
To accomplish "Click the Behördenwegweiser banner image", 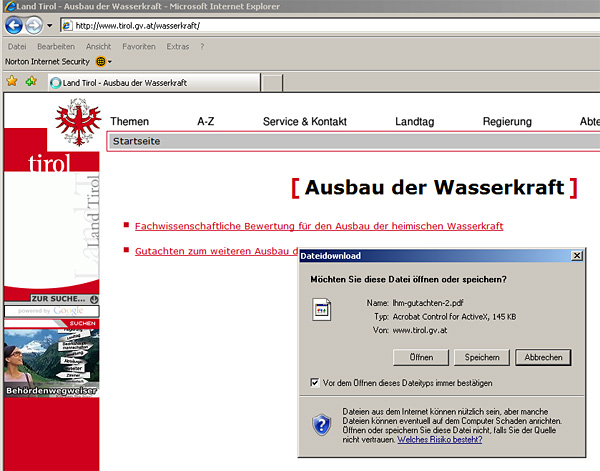I will coord(51,358).
